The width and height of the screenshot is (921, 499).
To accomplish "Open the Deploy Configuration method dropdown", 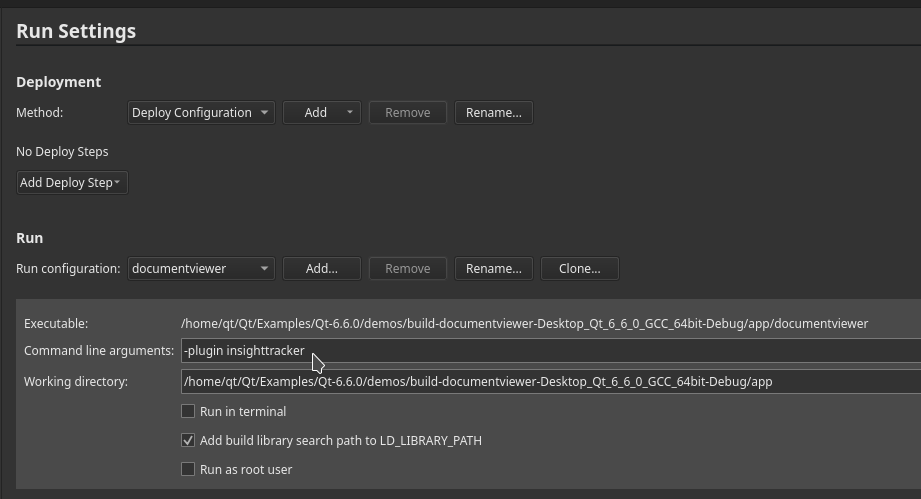I will coord(201,113).
